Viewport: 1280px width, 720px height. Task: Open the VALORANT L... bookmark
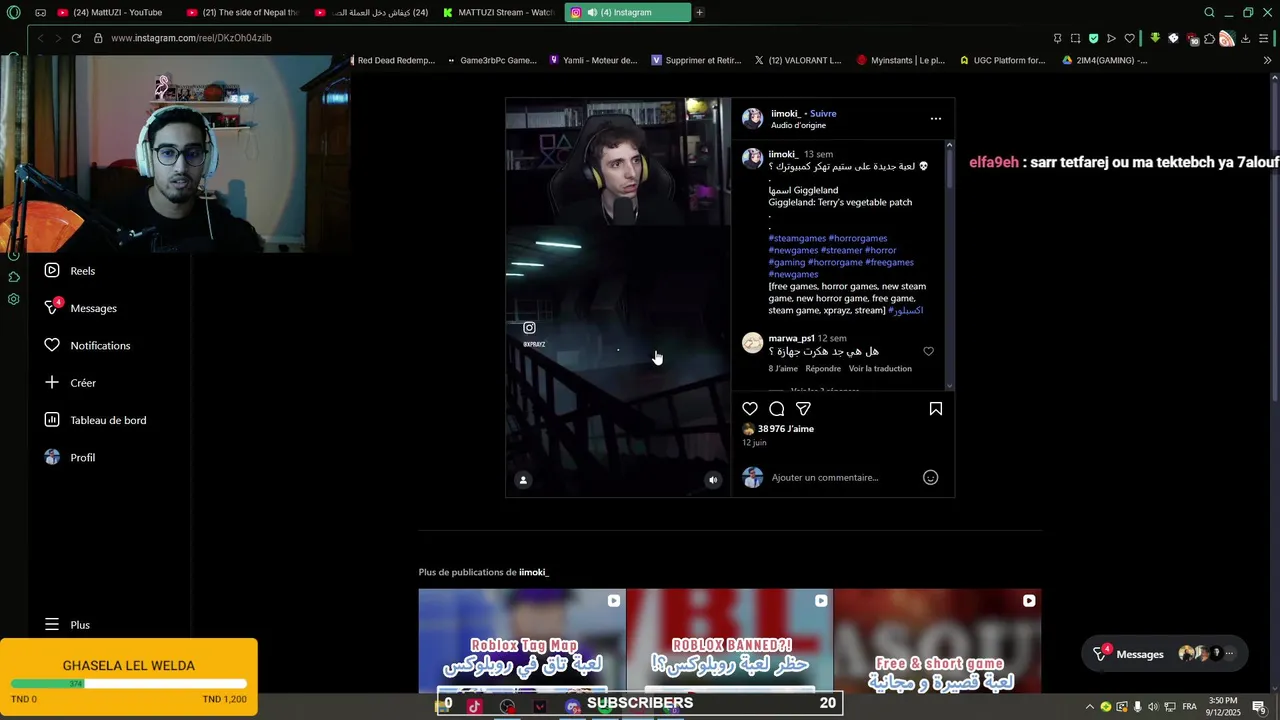pyautogui.click(x=798, y=60)
